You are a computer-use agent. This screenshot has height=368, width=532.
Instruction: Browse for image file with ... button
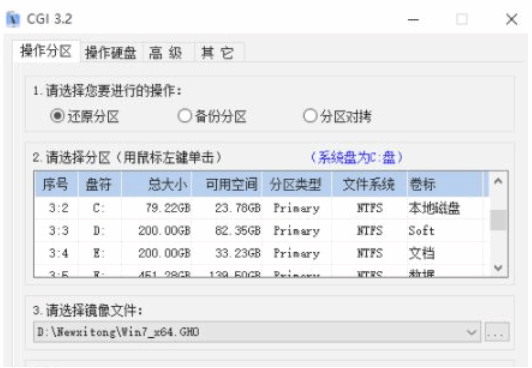497,332
